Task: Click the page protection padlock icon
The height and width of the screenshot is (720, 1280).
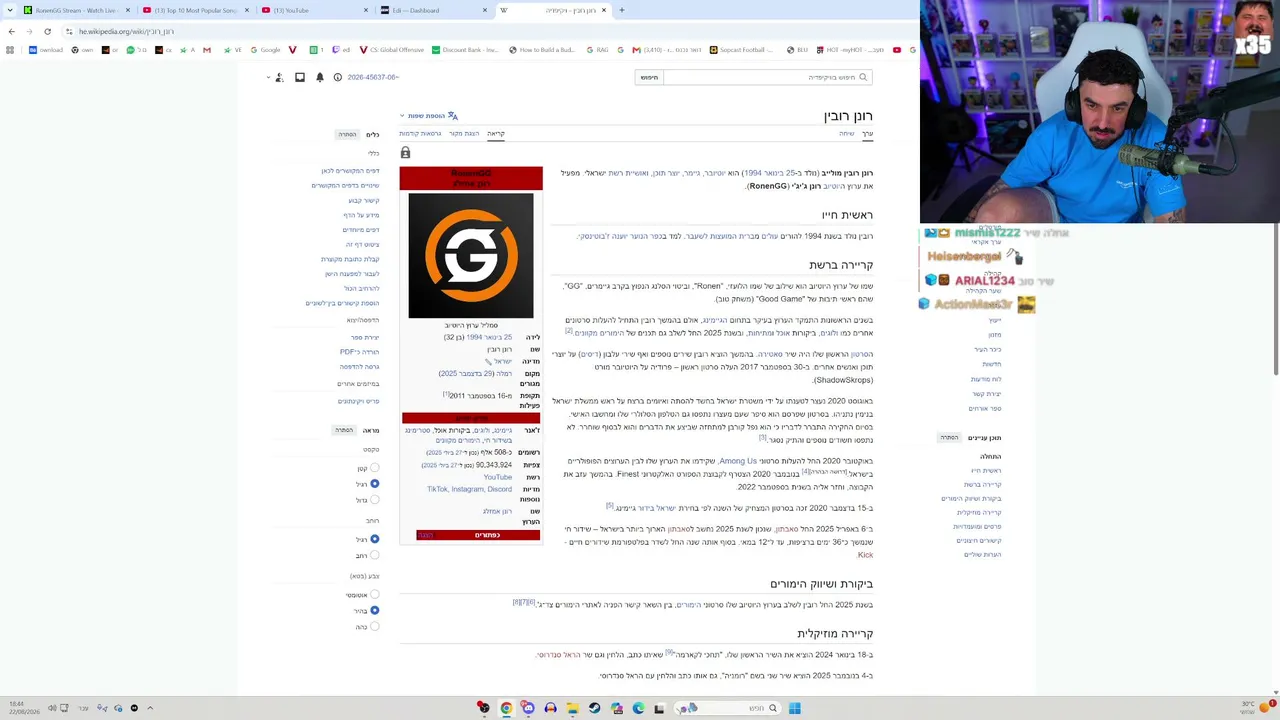Action: point(405,153)
